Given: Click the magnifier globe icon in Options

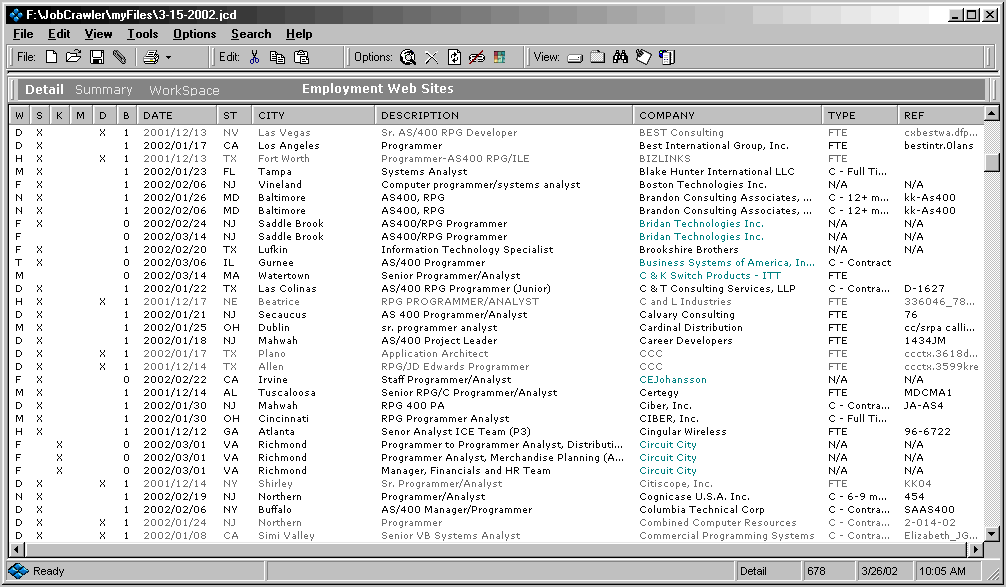Looking at the screenshot, I should point(408,57).
